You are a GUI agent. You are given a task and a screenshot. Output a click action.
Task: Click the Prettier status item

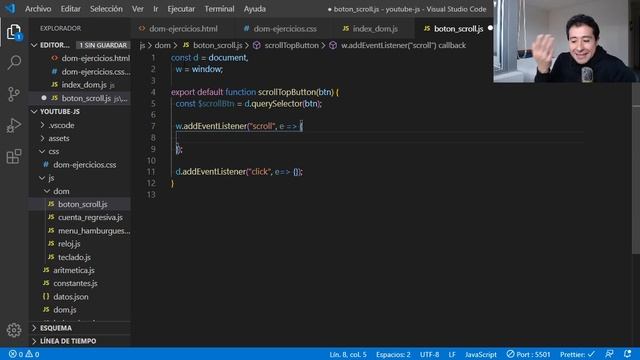(x=577, y=354)
